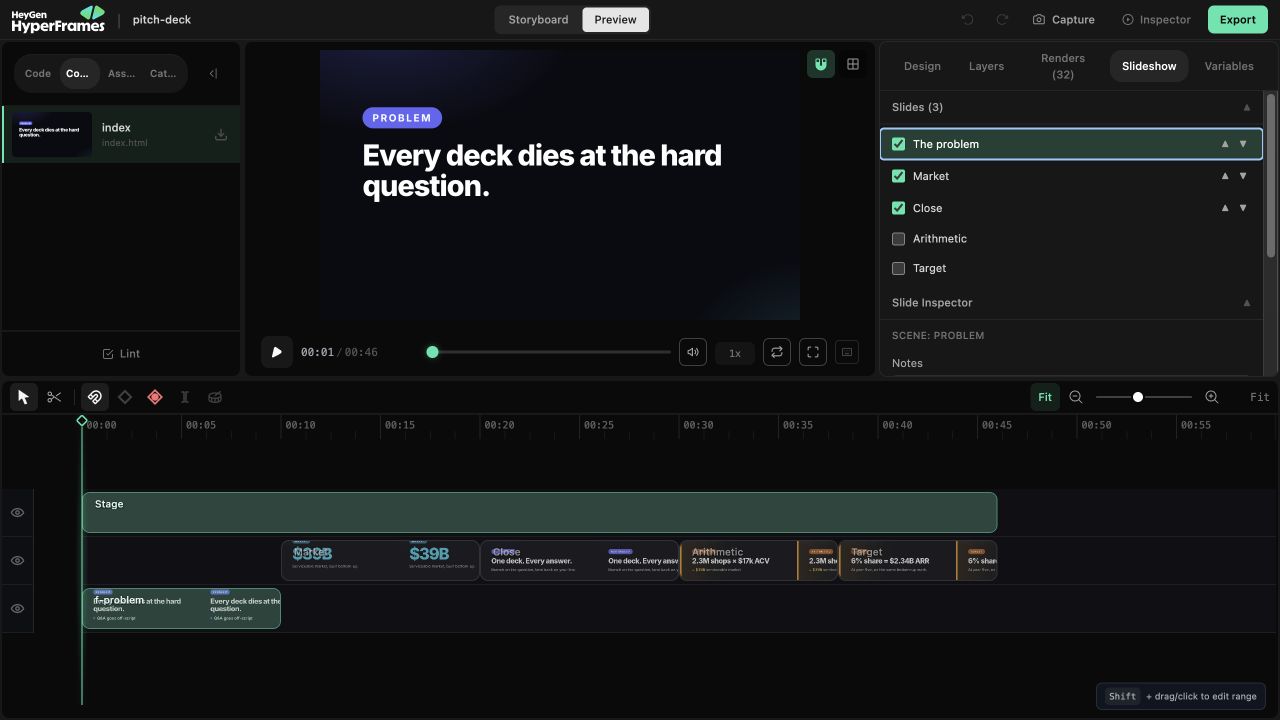Image resolution: width=1280 pixels, height=720 pixels.
Task: Toggle the green magnet snap icon in preview
Action: click(x=821, y=64)
